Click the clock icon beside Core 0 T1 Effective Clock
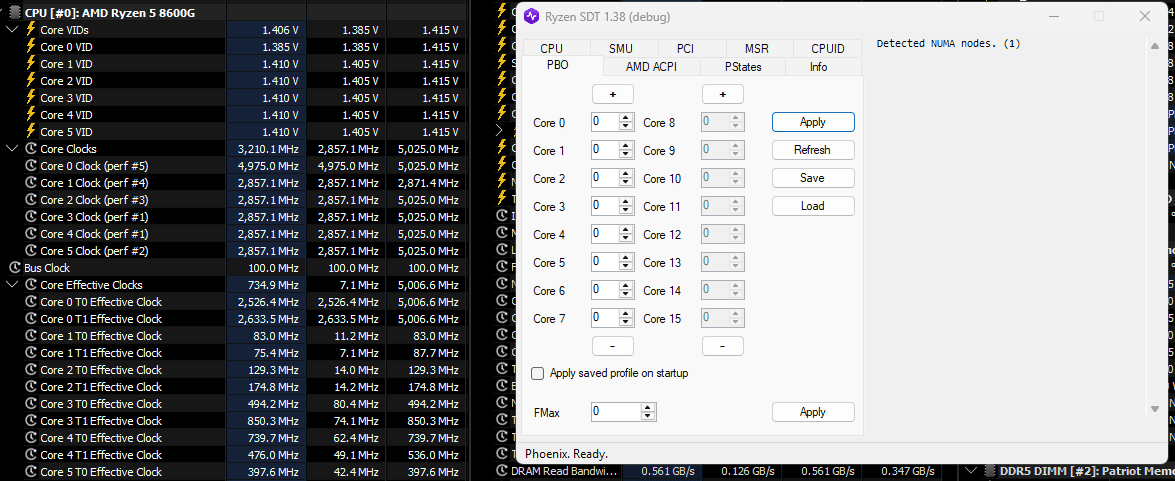This screenshot has height=481, width=1175. click(31, 318)
